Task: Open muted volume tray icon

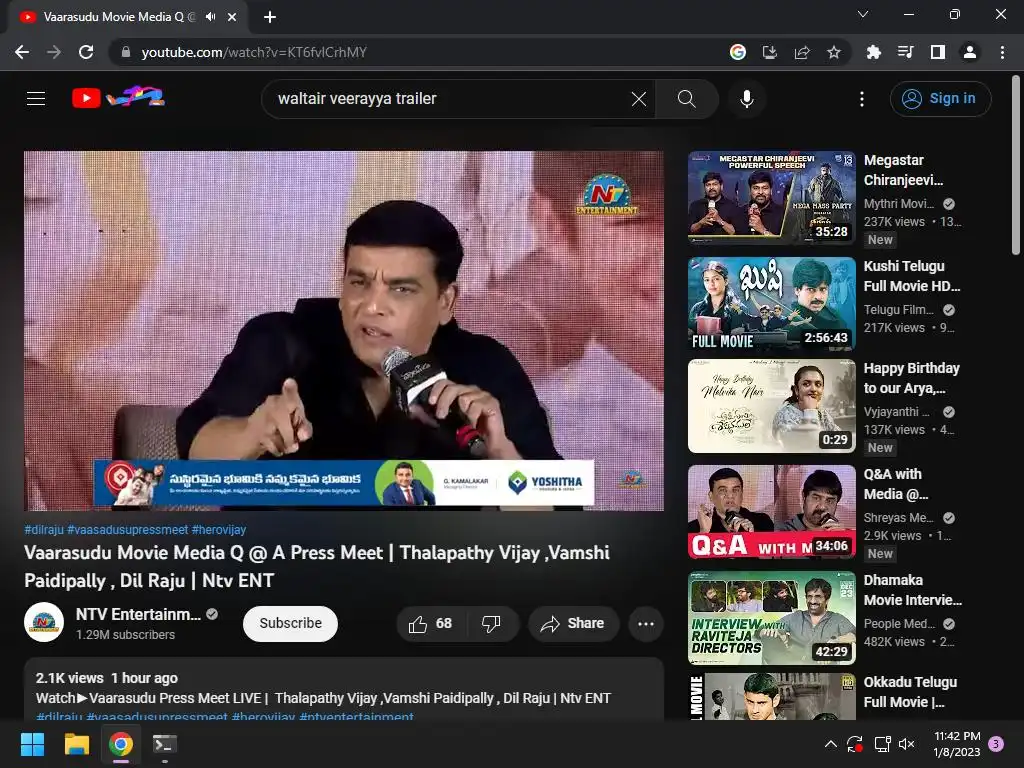Action: pos(906,744)
